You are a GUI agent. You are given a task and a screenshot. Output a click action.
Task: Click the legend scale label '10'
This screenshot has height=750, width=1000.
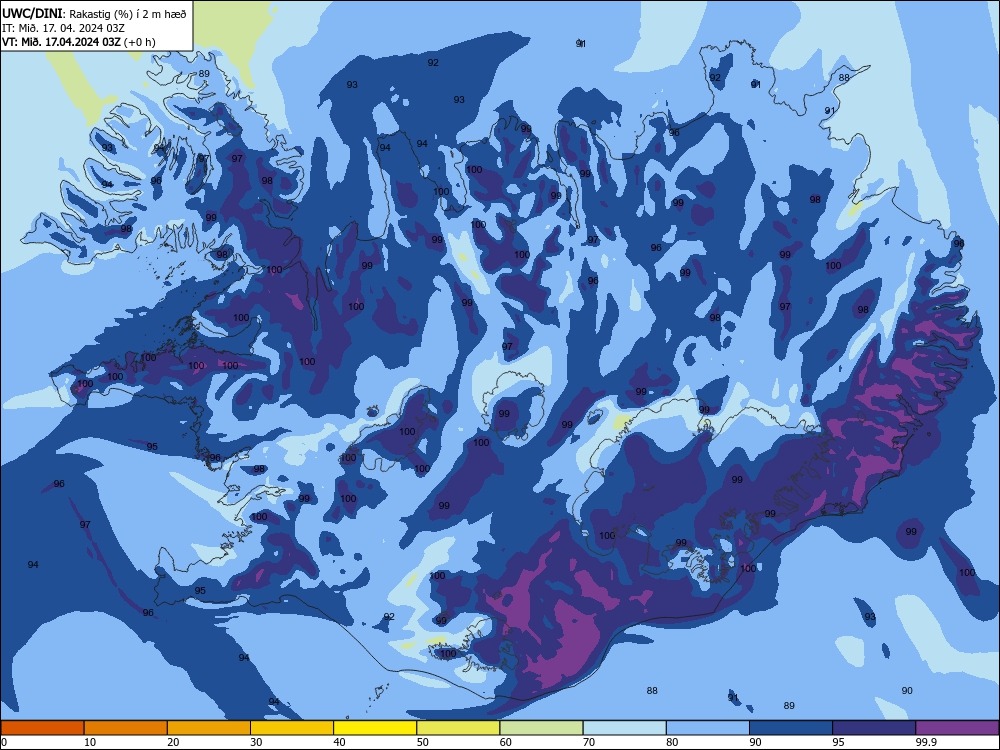coord(90,742)
